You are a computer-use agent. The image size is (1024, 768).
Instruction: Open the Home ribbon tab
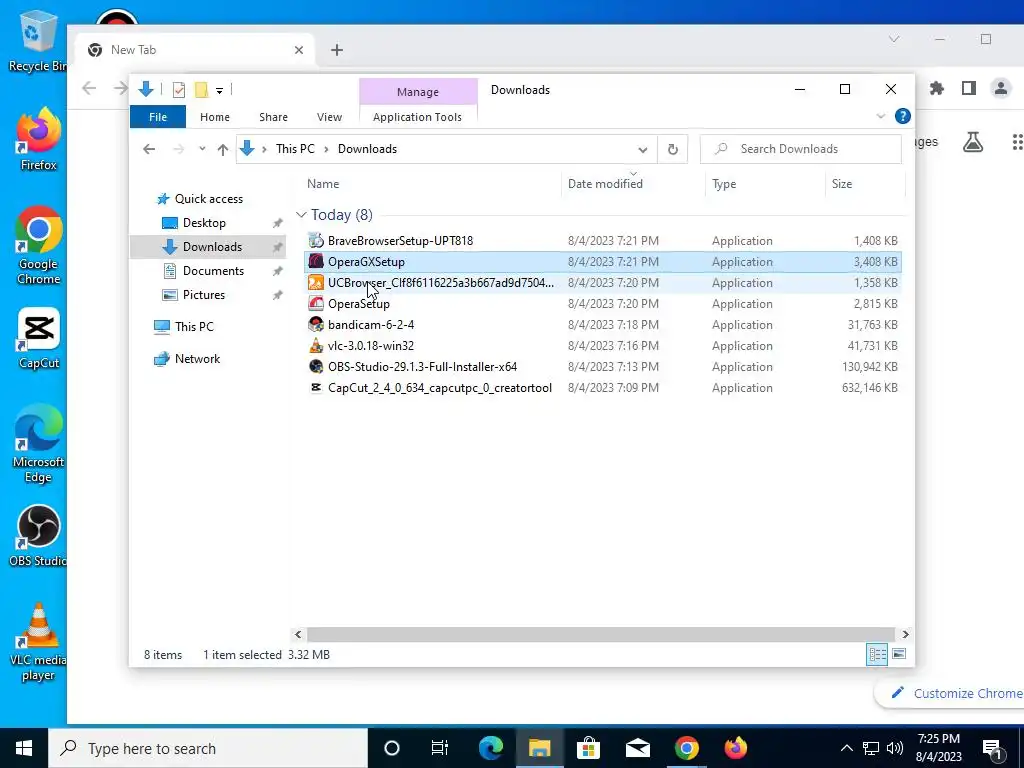tap(215, 117)
